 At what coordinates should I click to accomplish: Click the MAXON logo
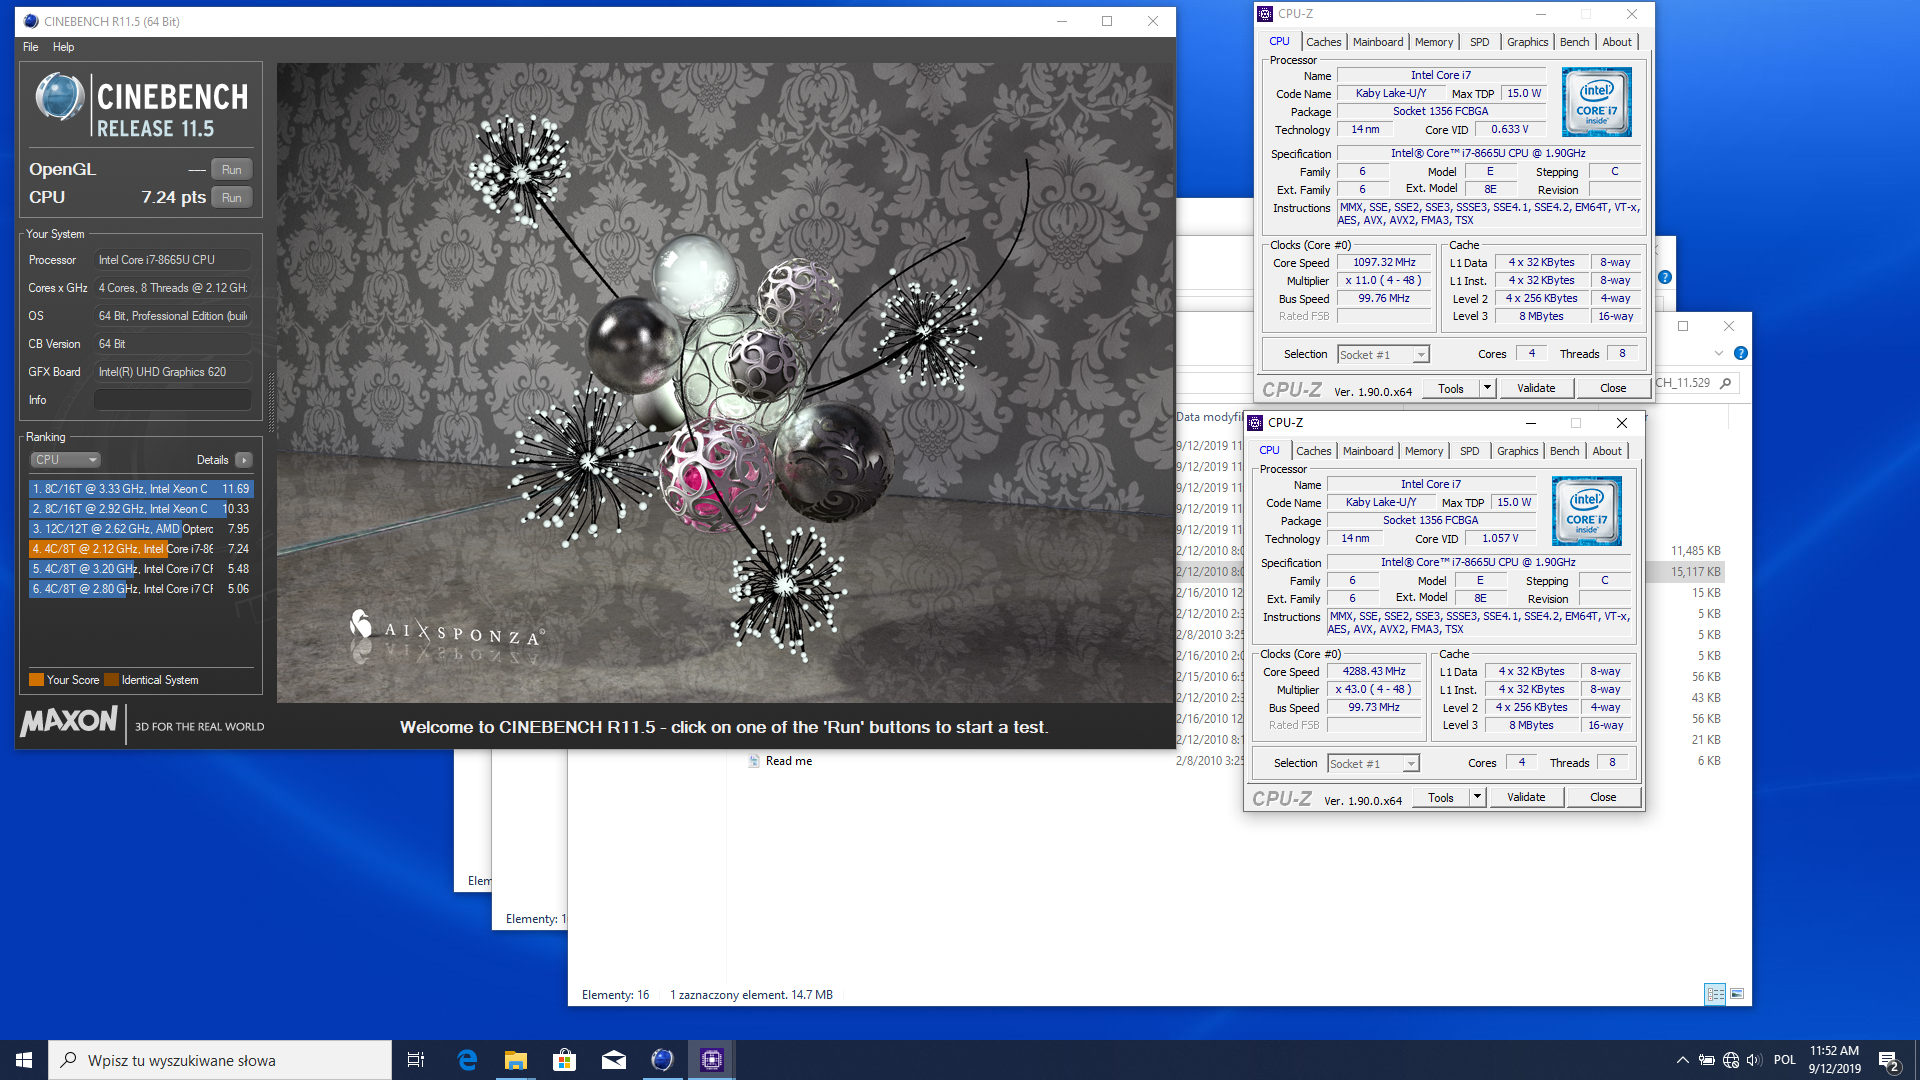click(69, 721)
